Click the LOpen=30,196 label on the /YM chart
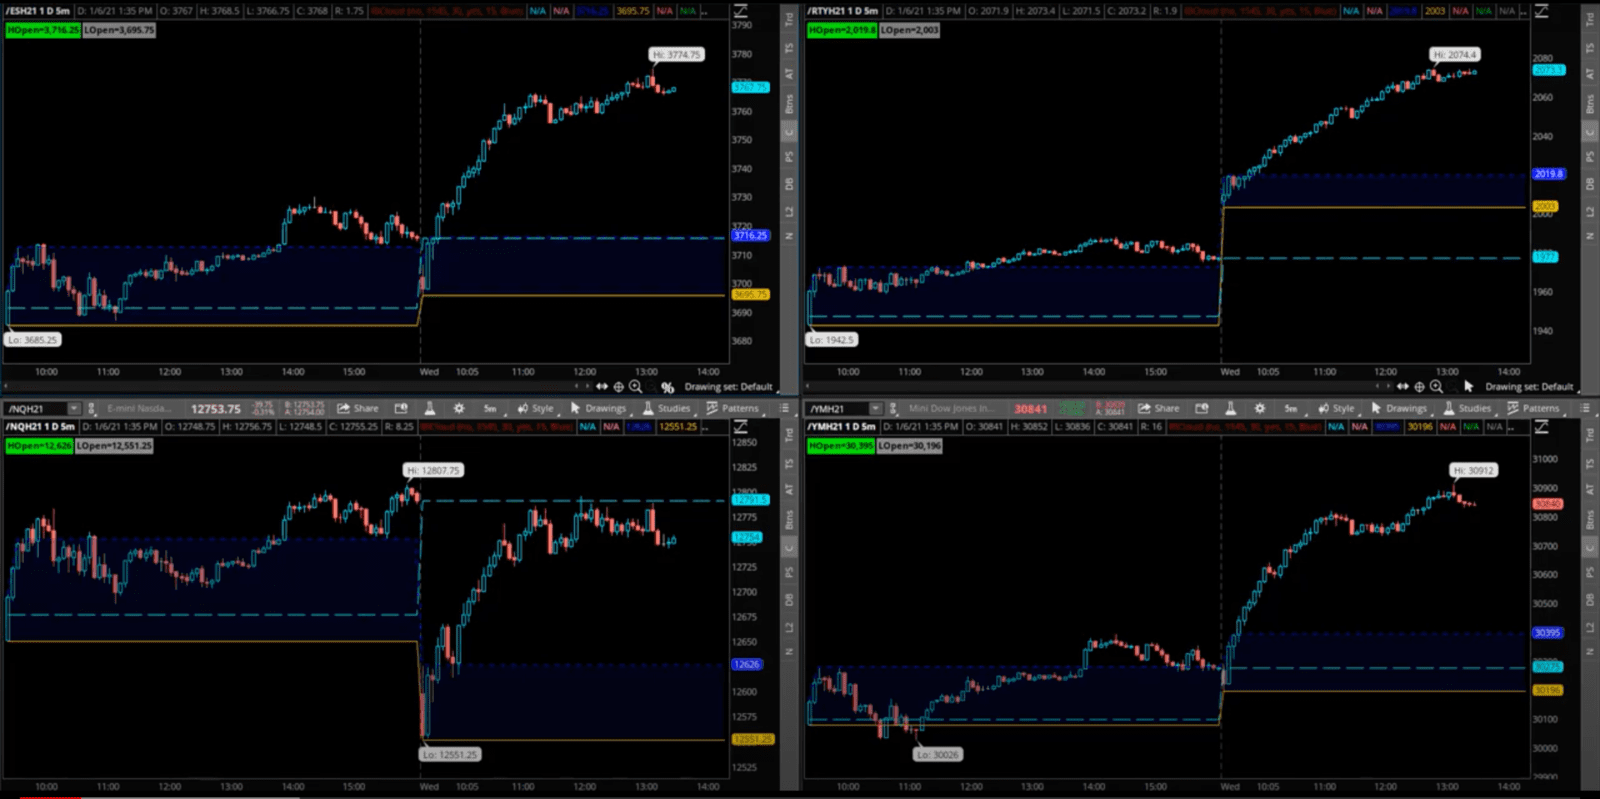1600x799 pixels. tap(910, 446)
